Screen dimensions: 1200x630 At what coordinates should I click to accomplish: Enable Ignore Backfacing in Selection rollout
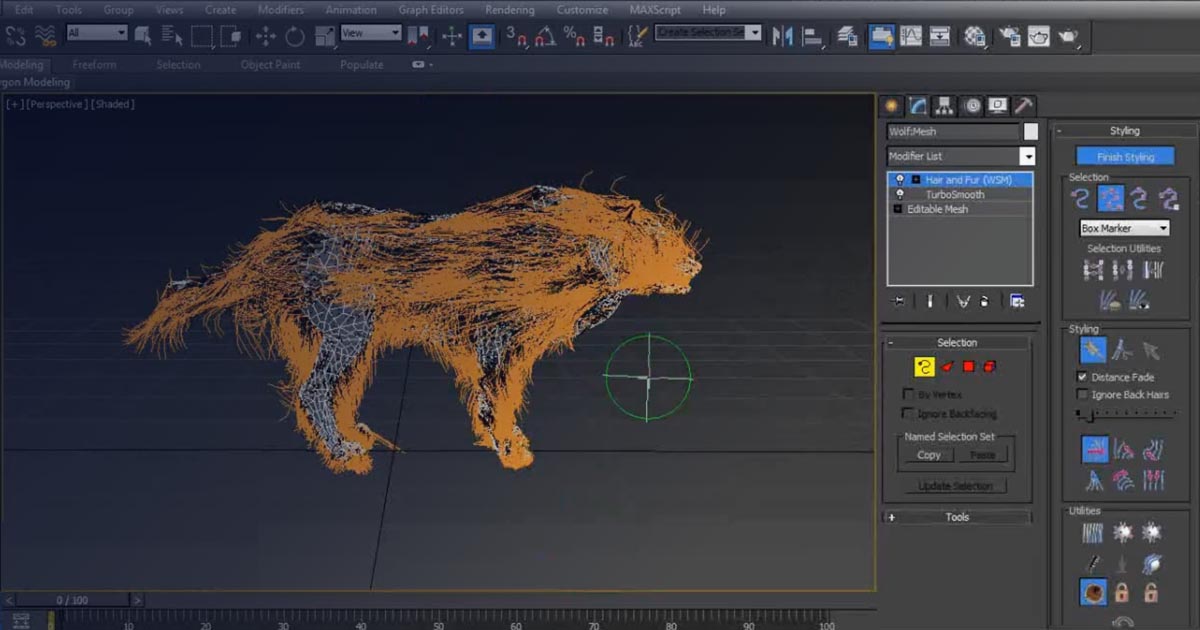point(908,413)
